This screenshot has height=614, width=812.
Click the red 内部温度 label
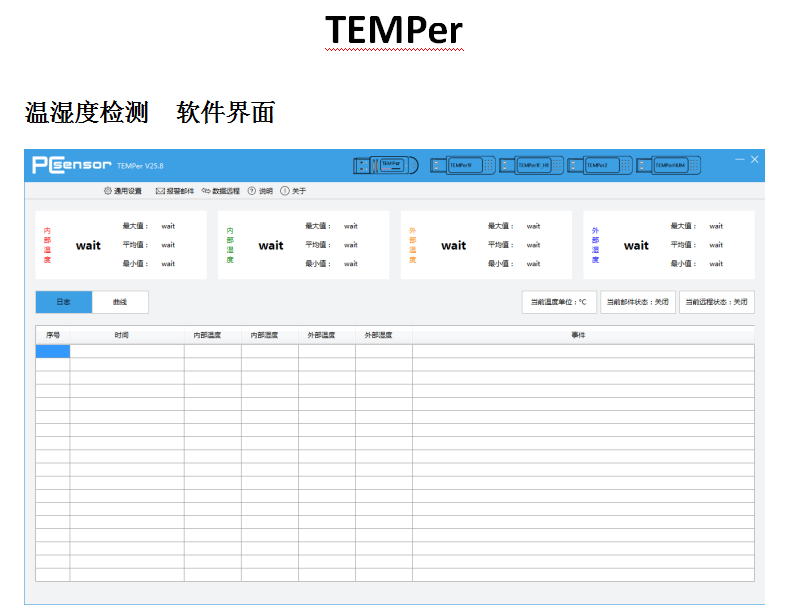tap(47, 245)
